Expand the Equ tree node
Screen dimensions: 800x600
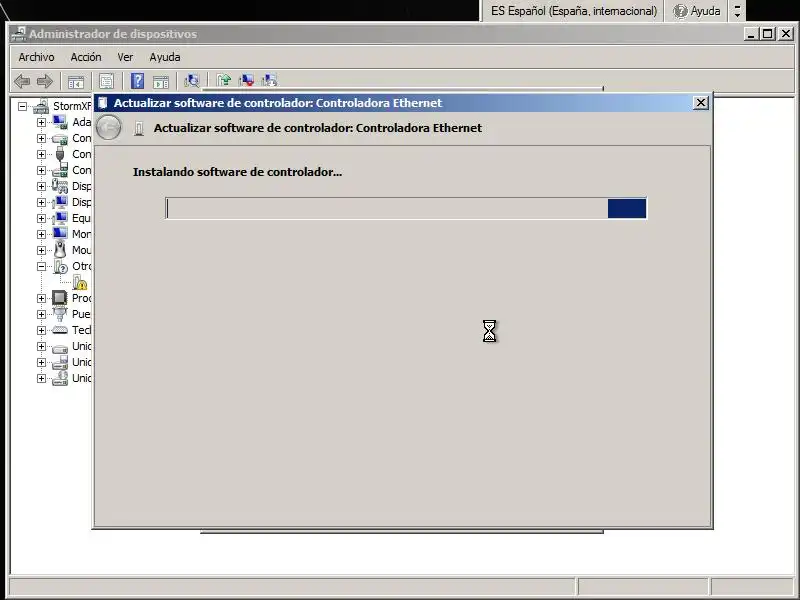coord(41,218)
